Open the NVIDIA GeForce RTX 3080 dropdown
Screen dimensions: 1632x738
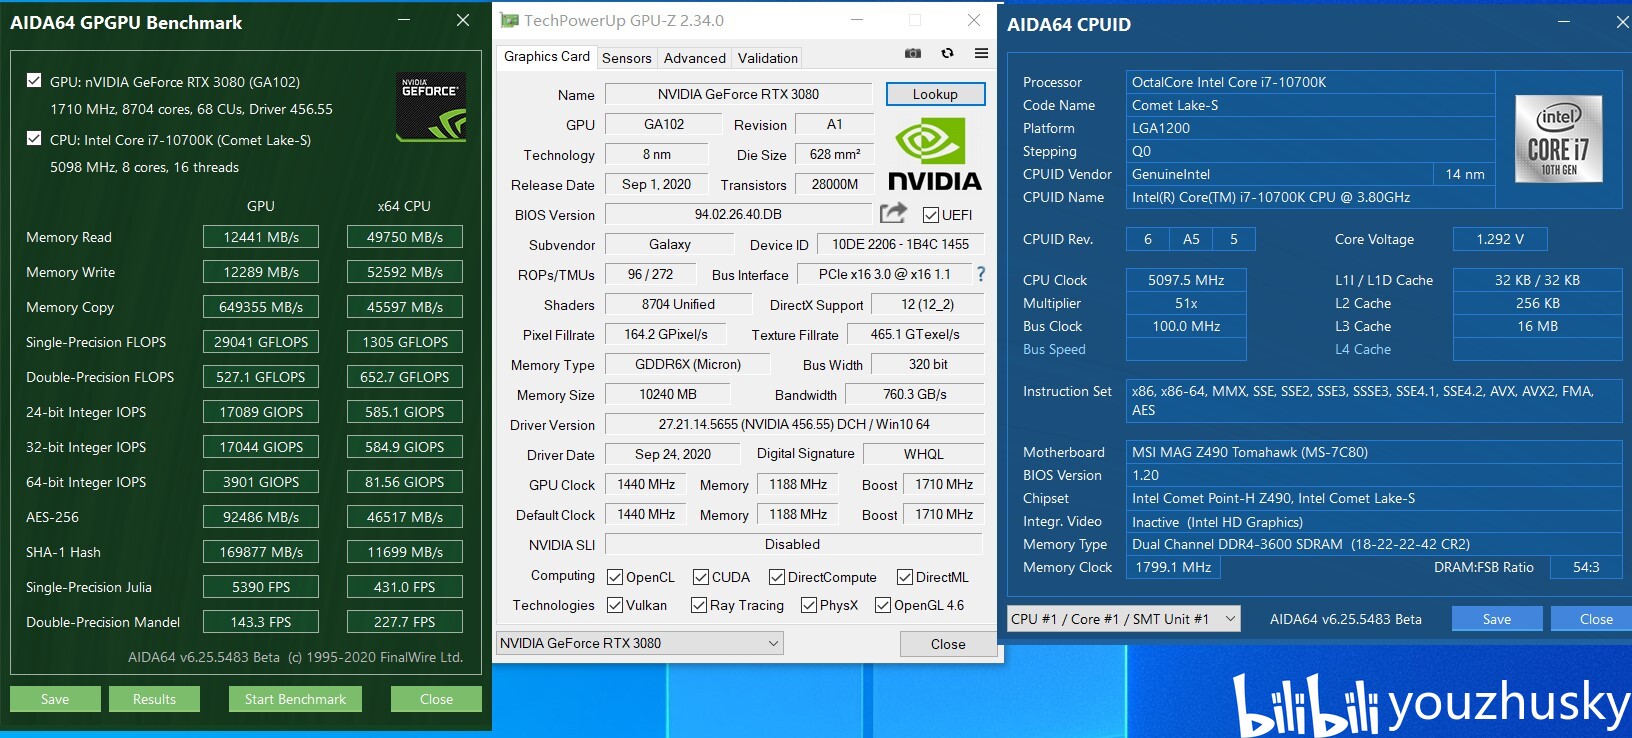coord(640,643)
